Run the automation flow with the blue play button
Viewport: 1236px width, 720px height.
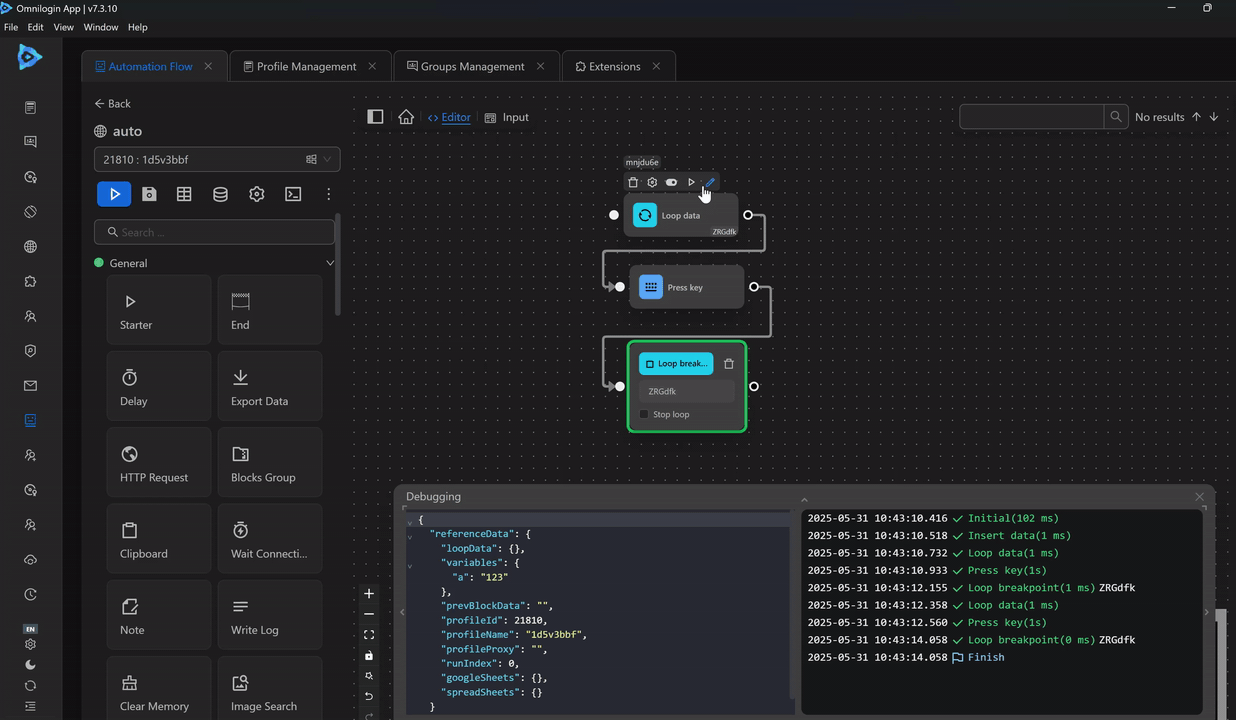(x=114, y=194)
